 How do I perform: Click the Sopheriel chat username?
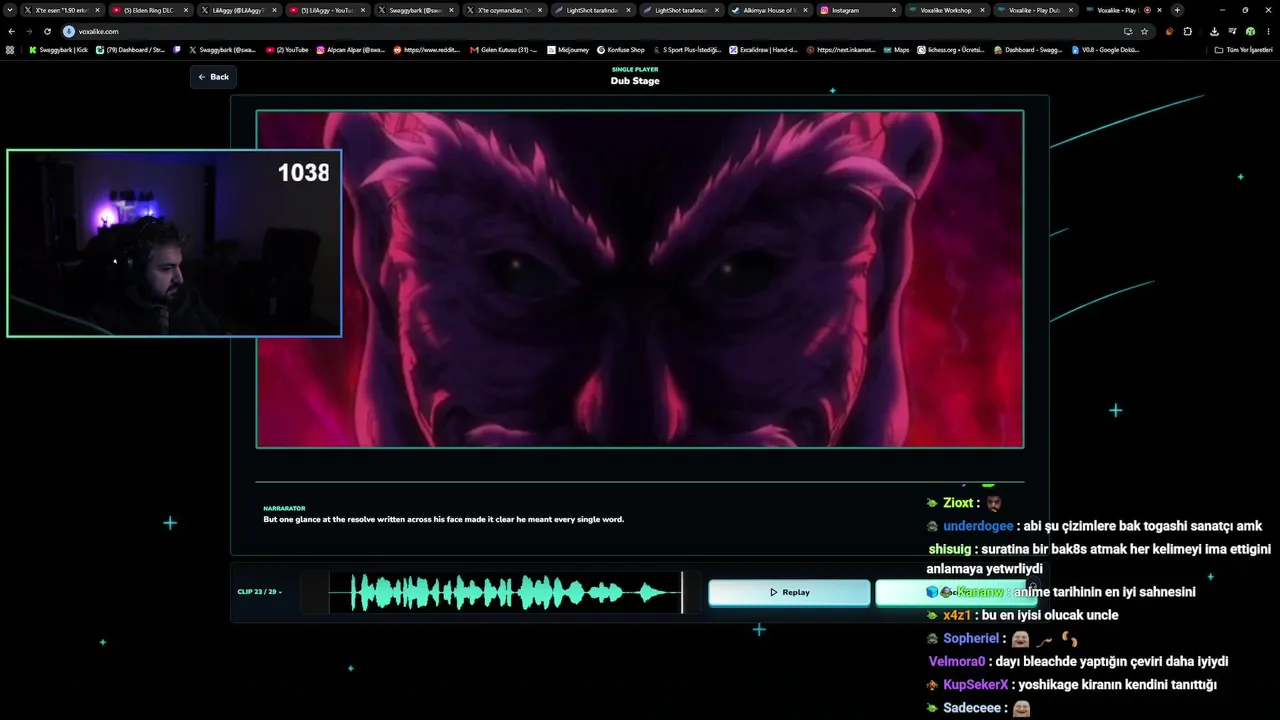(971, 638)
